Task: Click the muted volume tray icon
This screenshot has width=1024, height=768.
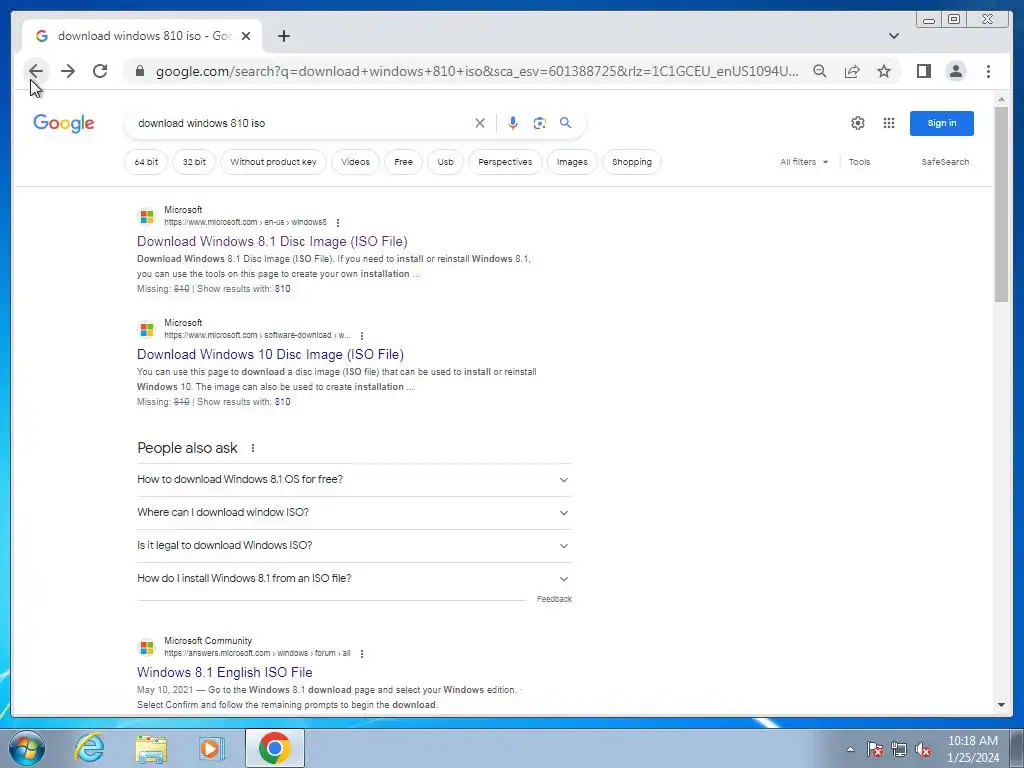Action: point(923,749)
